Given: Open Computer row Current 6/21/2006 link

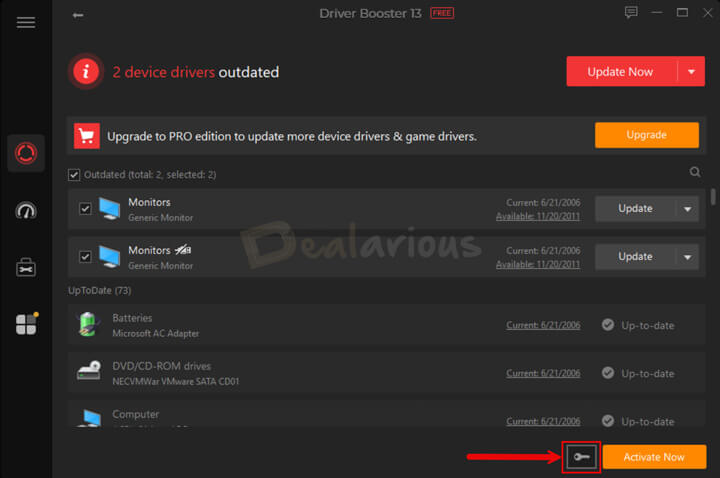Looking at the screenshot, I should click(x=543, y=421).
